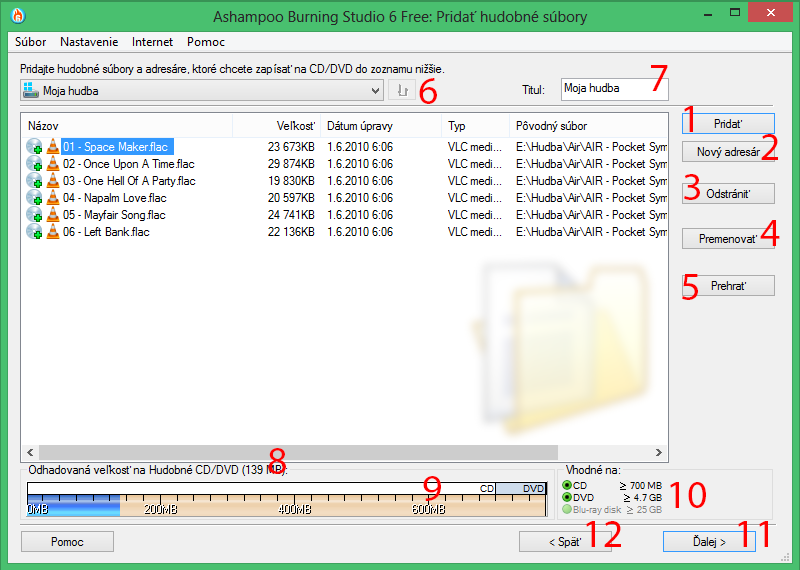Open the Nastavenie menu
This screenshot has width=800, height=570.
tap(89, 42)
